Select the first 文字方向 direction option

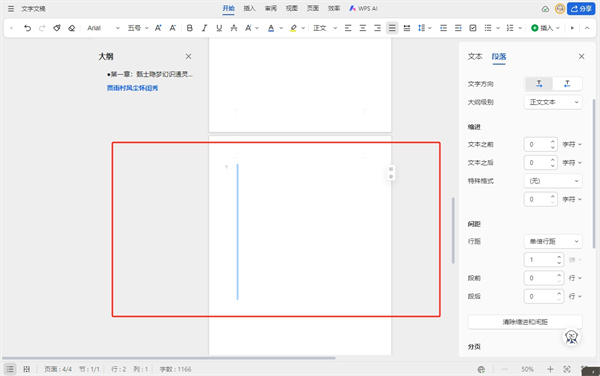[539, 84]
